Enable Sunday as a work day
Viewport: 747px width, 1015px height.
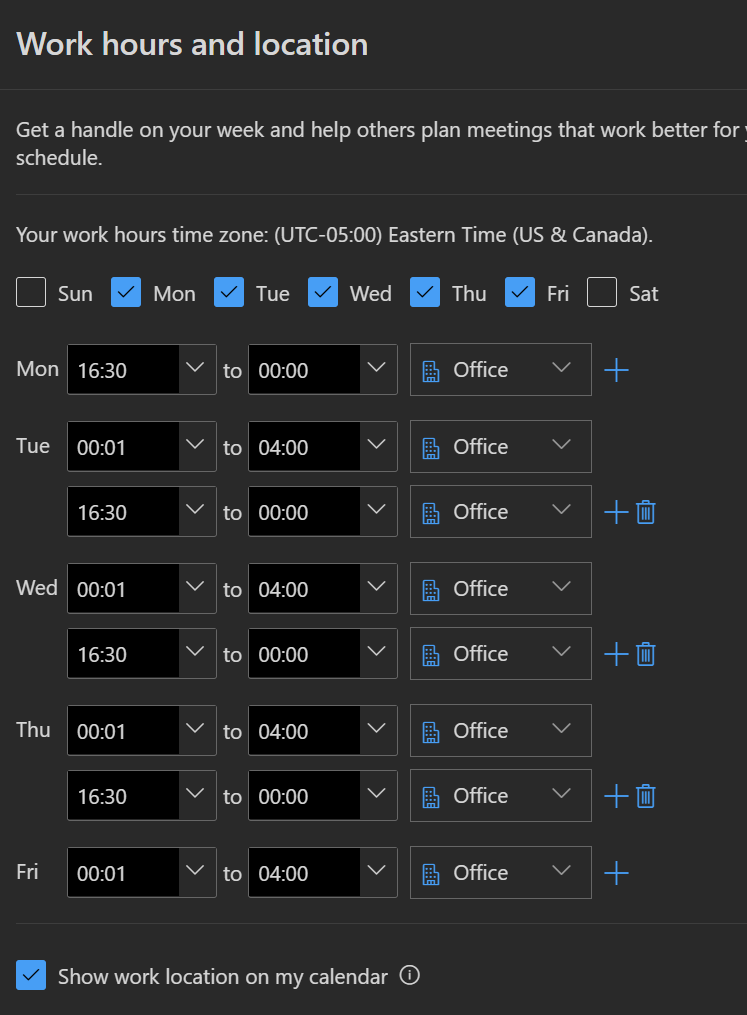[31, 292]
